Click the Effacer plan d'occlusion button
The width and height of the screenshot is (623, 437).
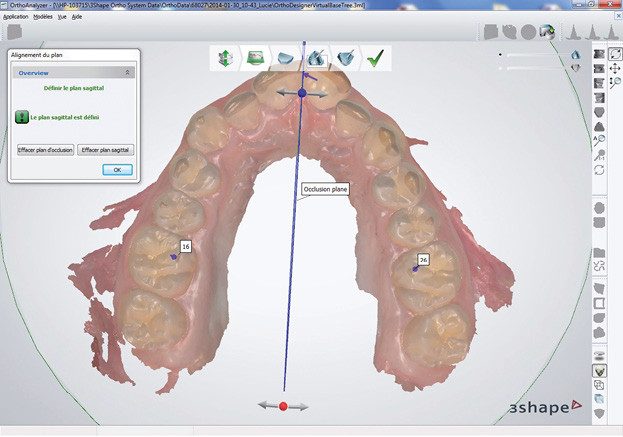tap(44, 149)
